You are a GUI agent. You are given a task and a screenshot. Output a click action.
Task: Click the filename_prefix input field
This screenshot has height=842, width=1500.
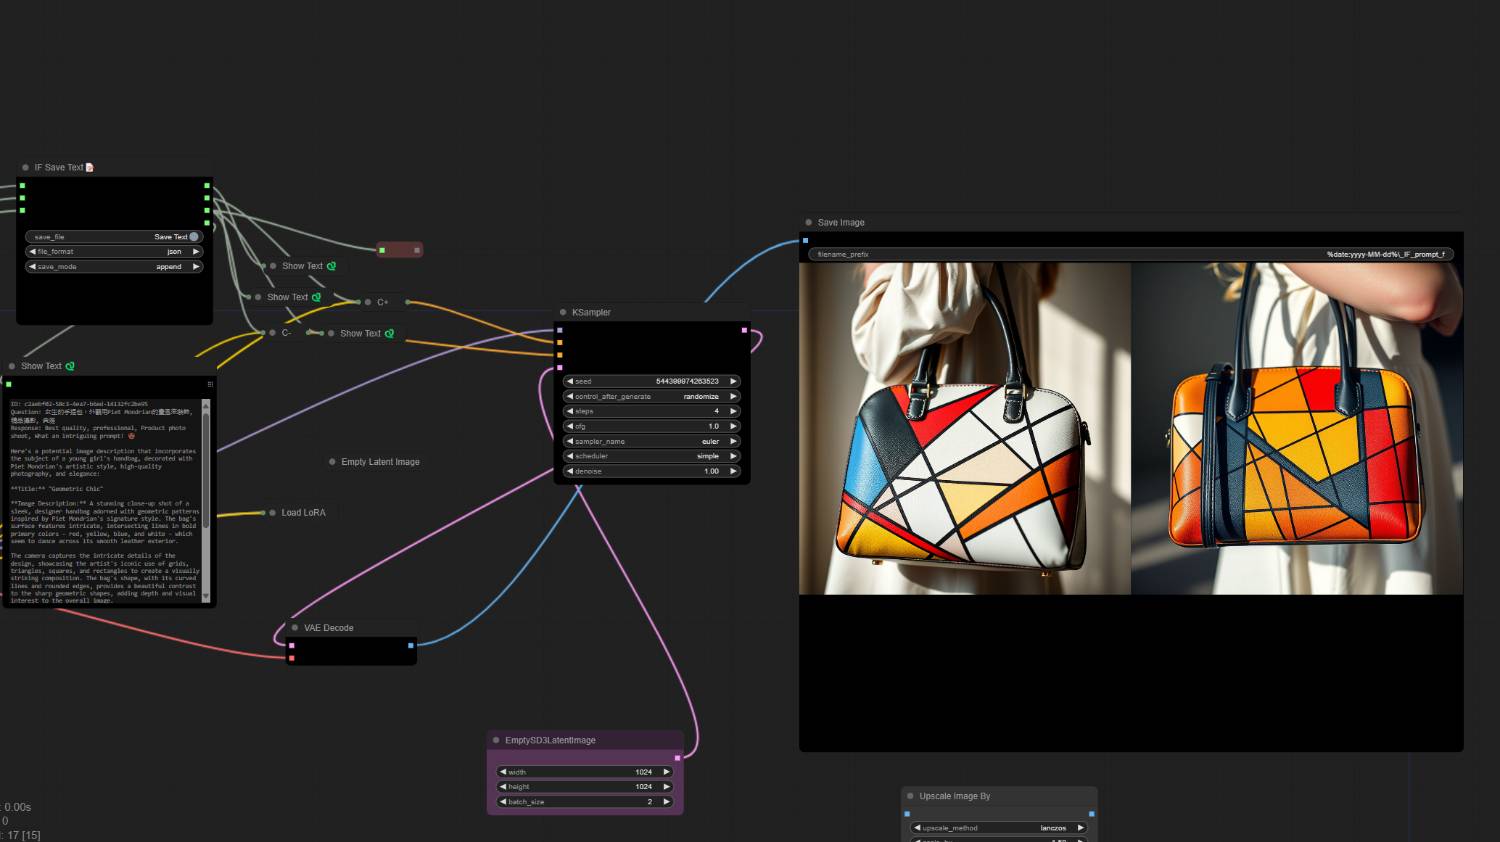[x=1130, y=255]
